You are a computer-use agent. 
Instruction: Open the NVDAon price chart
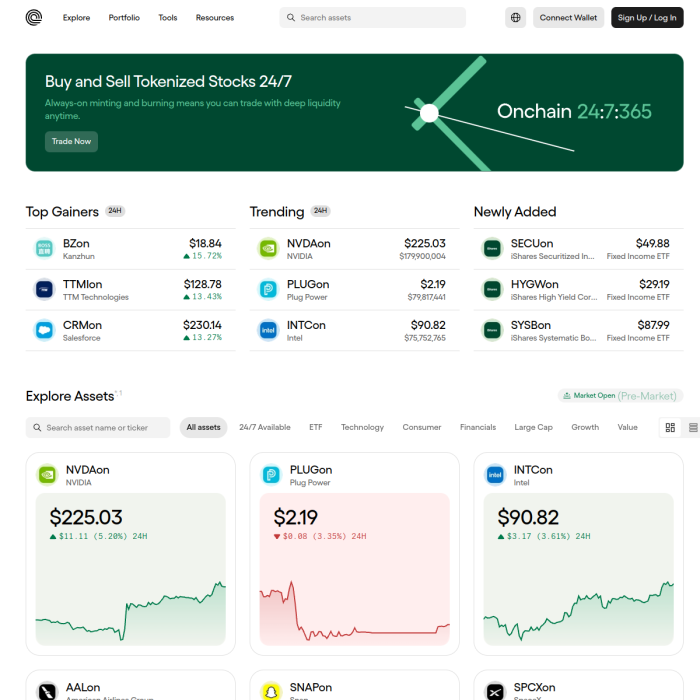131,569
